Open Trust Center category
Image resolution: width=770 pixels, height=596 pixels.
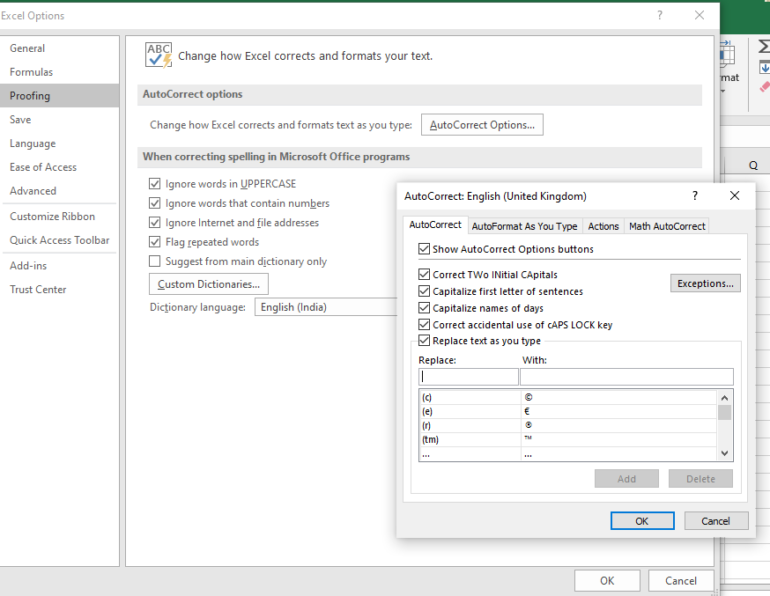[59, 289]
